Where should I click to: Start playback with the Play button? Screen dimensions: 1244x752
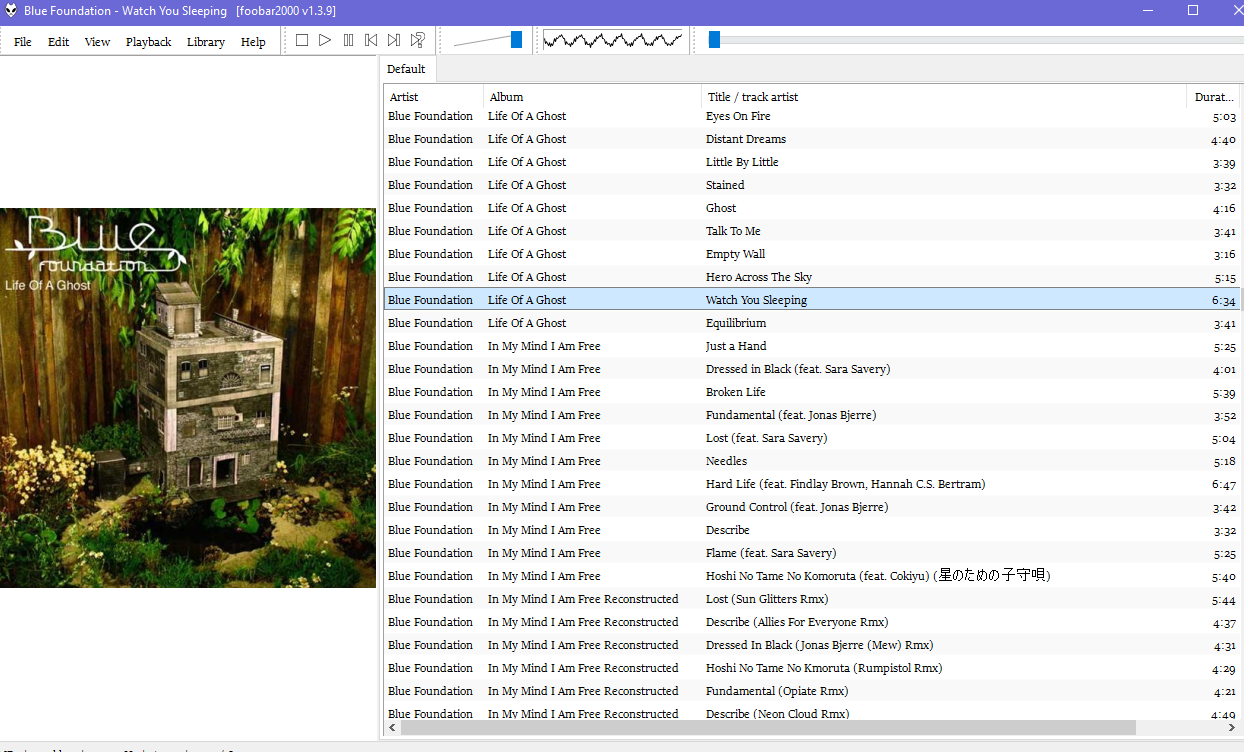coord(325,40)
